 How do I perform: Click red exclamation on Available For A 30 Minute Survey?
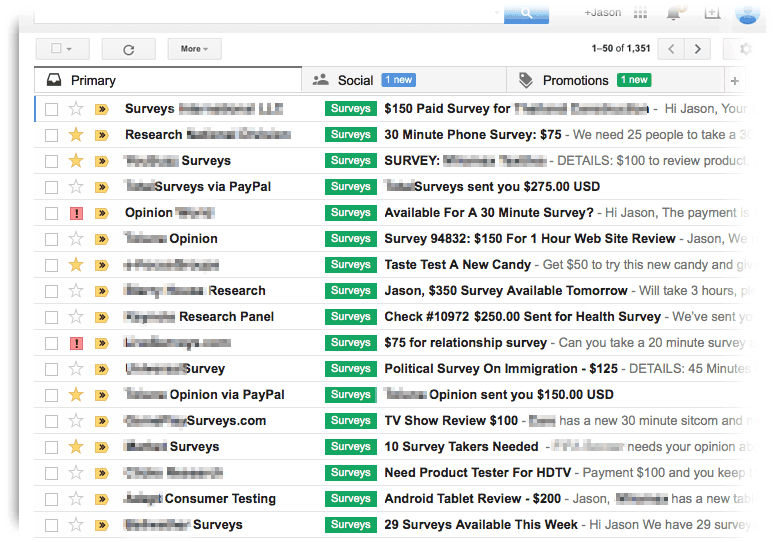[76, 213]
